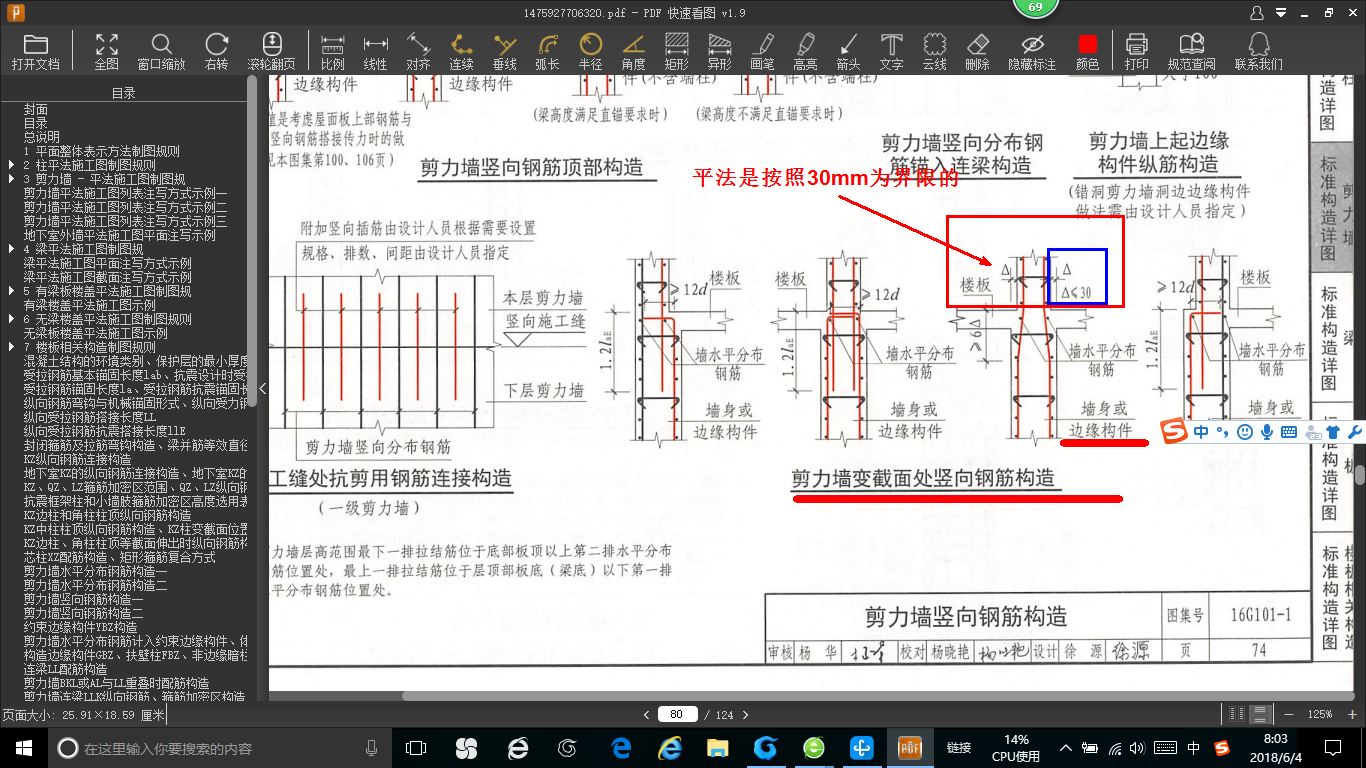Select the 画笔 pen tool
The image size is (1366, 768).
762,51
